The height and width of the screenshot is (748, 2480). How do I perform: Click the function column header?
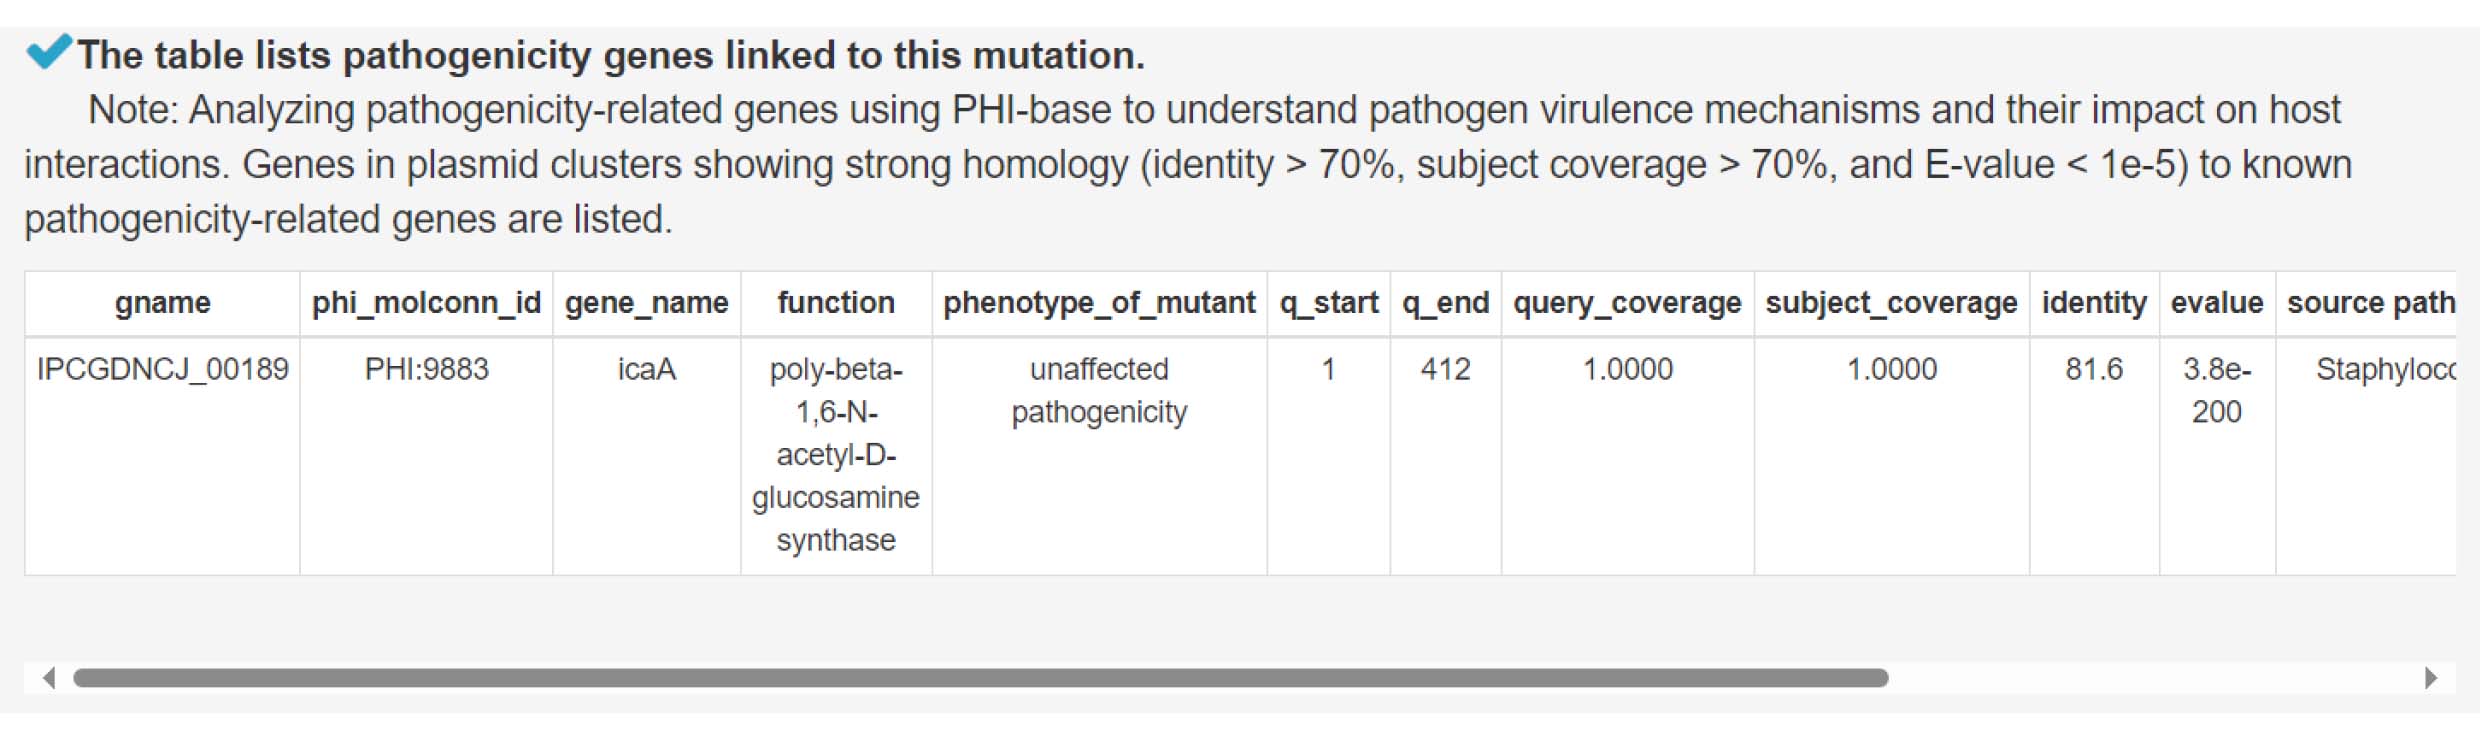(x=836, y=303)
